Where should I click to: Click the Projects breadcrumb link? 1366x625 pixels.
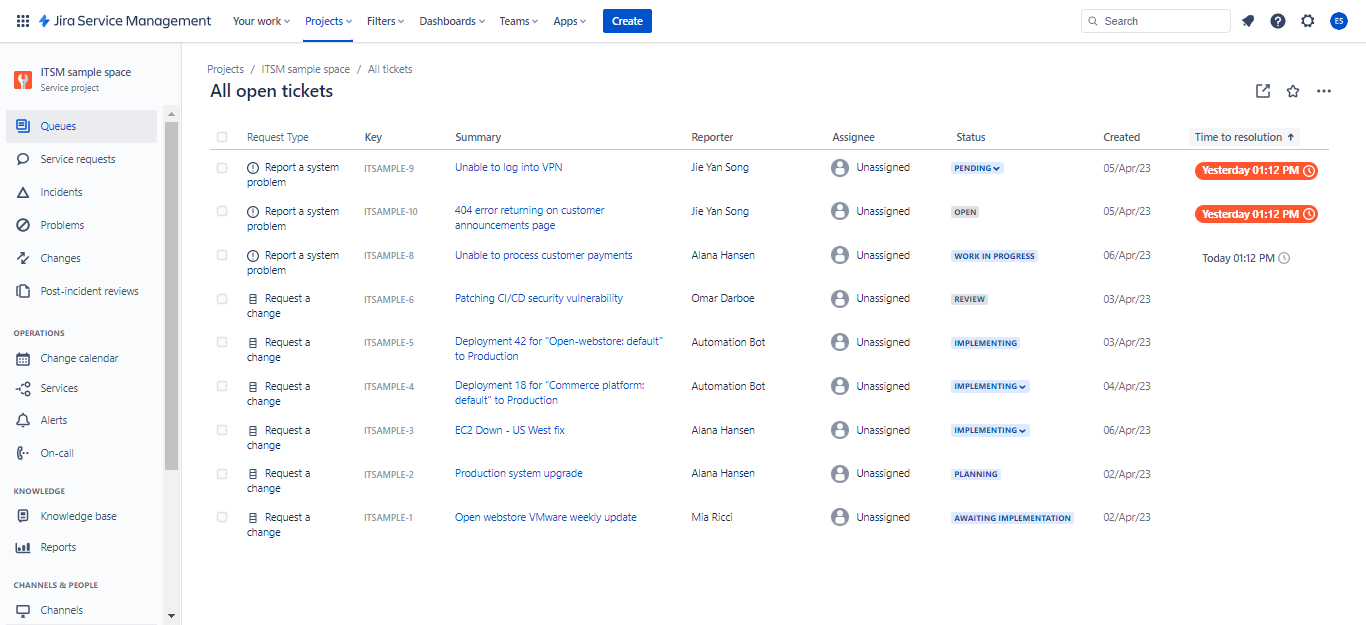pos(225,69)
